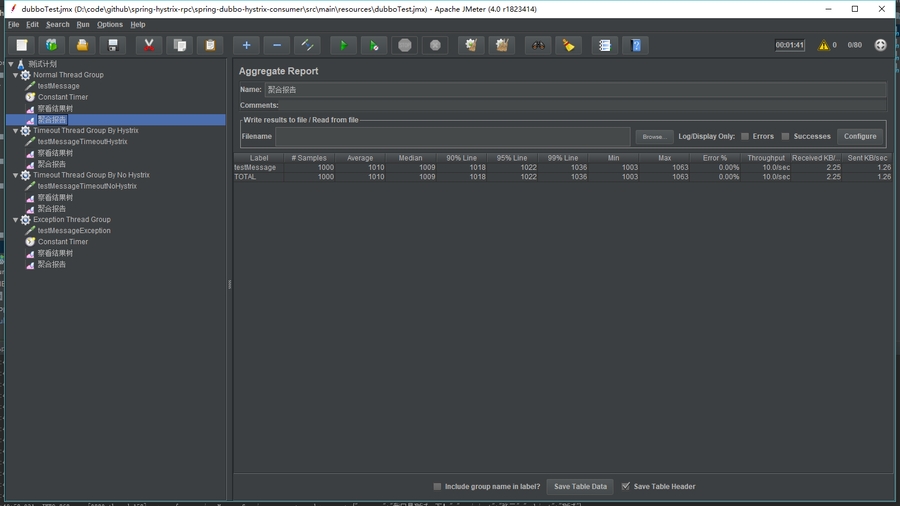Enable the Errors only checkbox
This screenshot has height=506, width=900.
click(745, 136)
